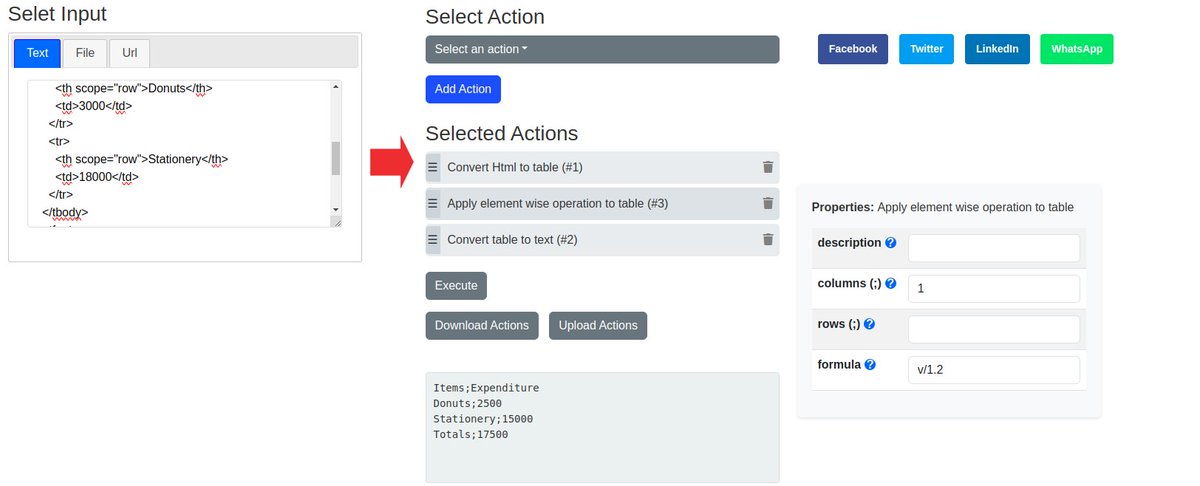
Task: Switch to the Text input tab
Action: click(37, 52)
